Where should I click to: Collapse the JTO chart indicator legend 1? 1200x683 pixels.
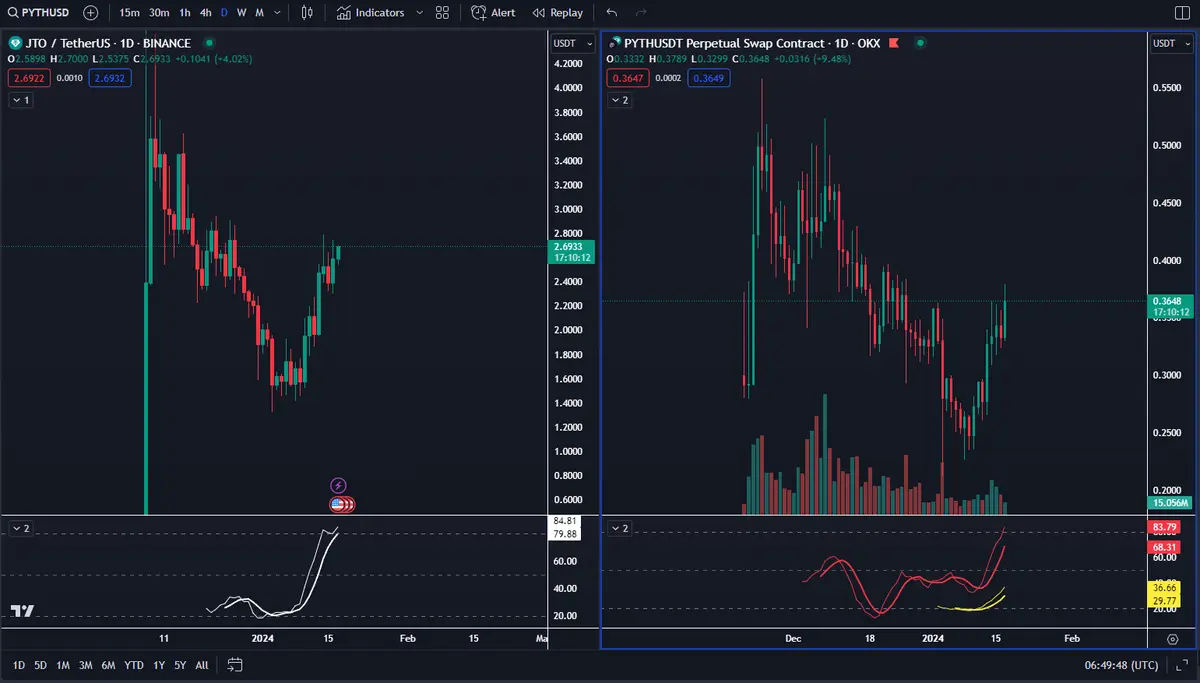click(20, 100)
